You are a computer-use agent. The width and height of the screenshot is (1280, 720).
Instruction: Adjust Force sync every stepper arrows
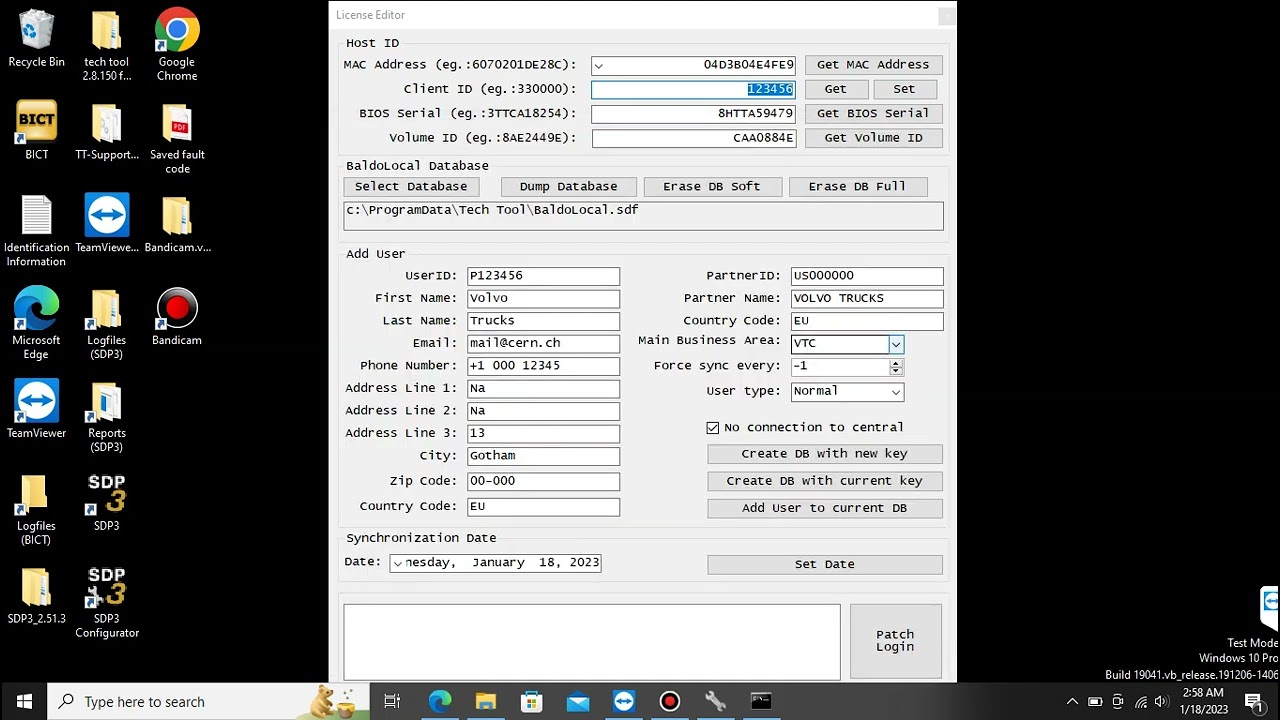pyautogui.click(x=896, y=367)
